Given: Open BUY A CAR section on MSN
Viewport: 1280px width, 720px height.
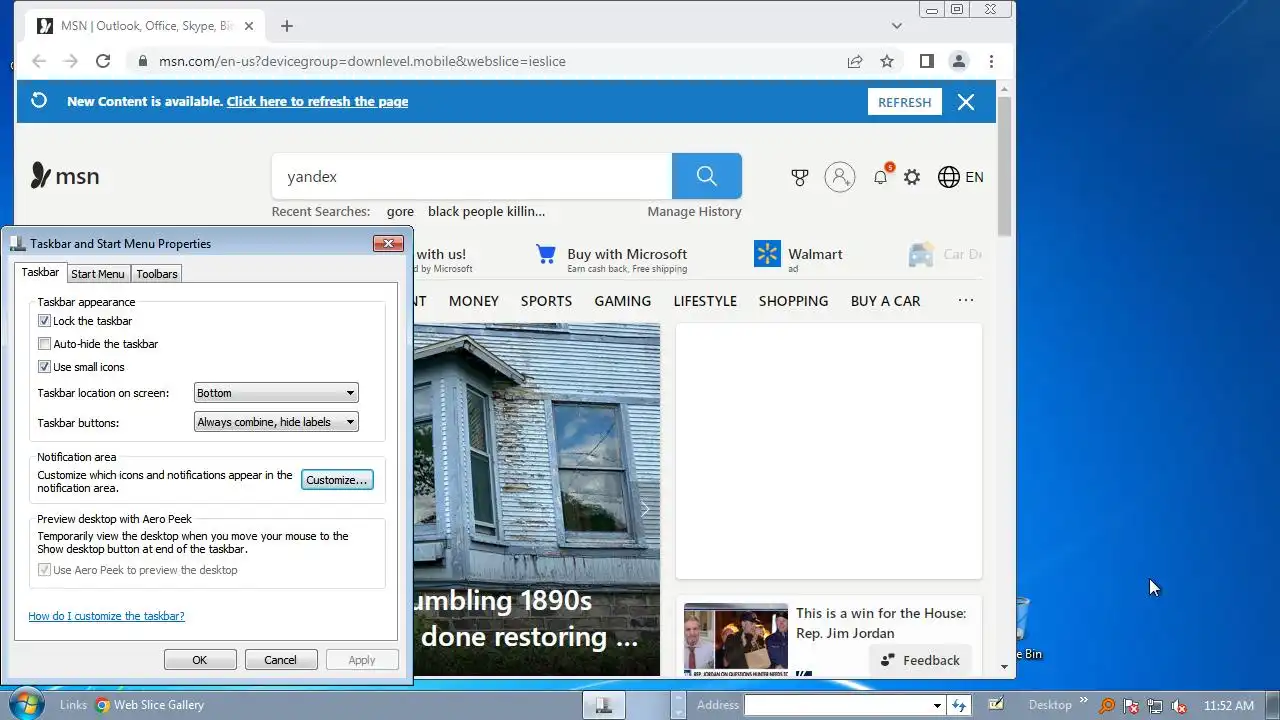Looking at the screenshot, I should tap(885, 301).
